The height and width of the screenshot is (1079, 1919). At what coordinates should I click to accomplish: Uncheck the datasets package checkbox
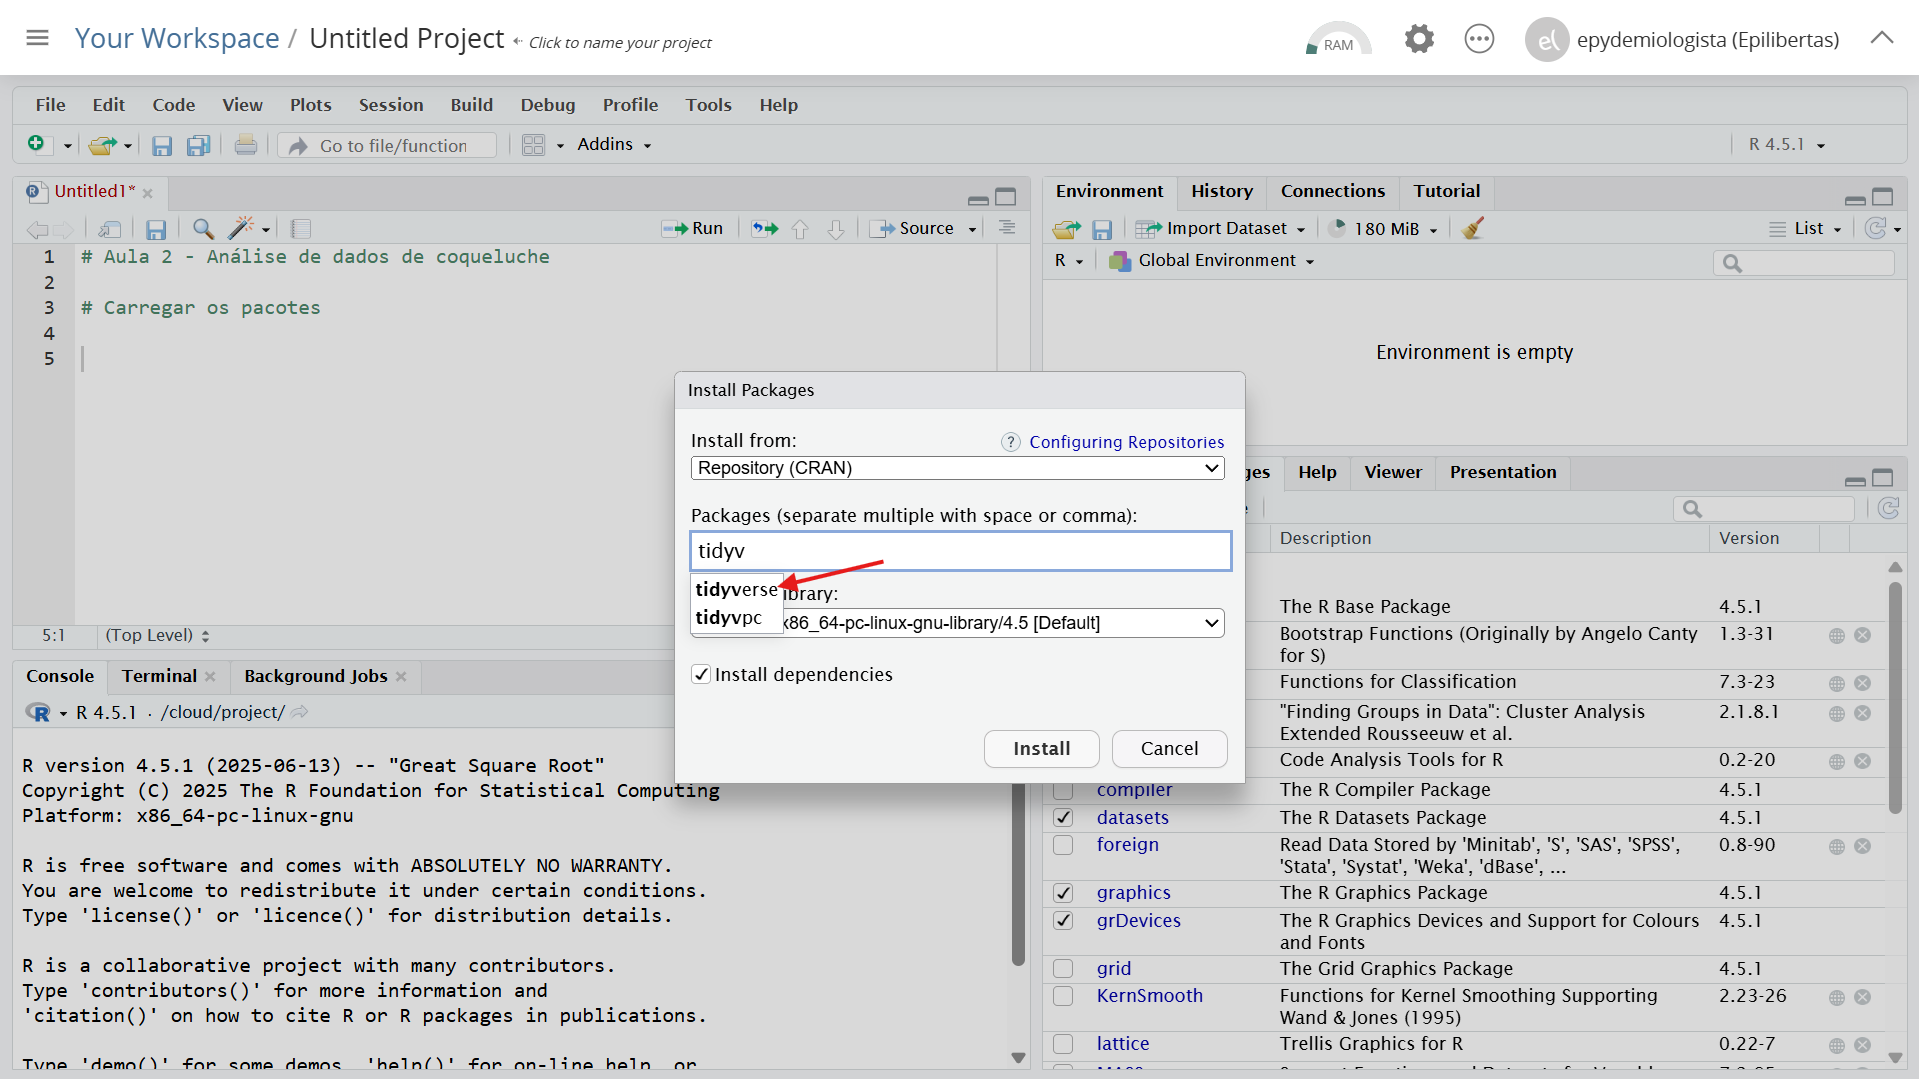tap(1063, 818)
